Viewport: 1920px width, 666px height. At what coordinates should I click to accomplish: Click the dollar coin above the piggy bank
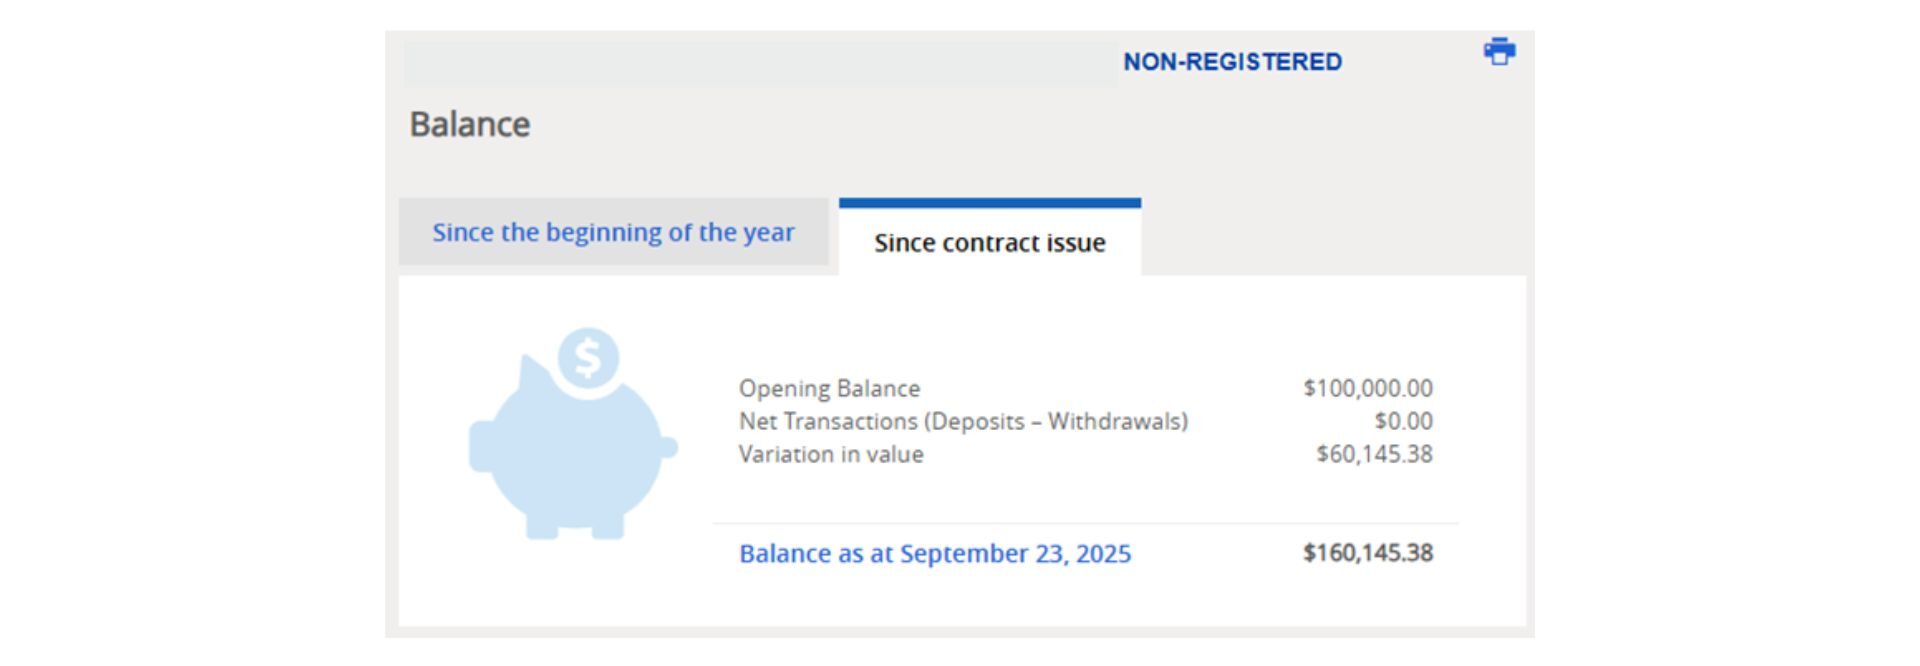[x=588, y=357]
